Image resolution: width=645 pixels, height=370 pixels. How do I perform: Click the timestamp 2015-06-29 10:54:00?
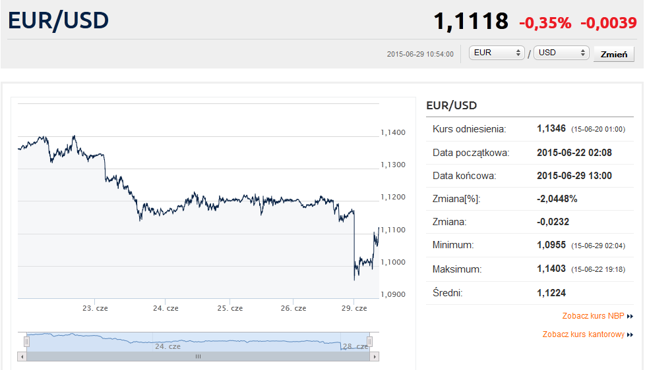[420, 54]
